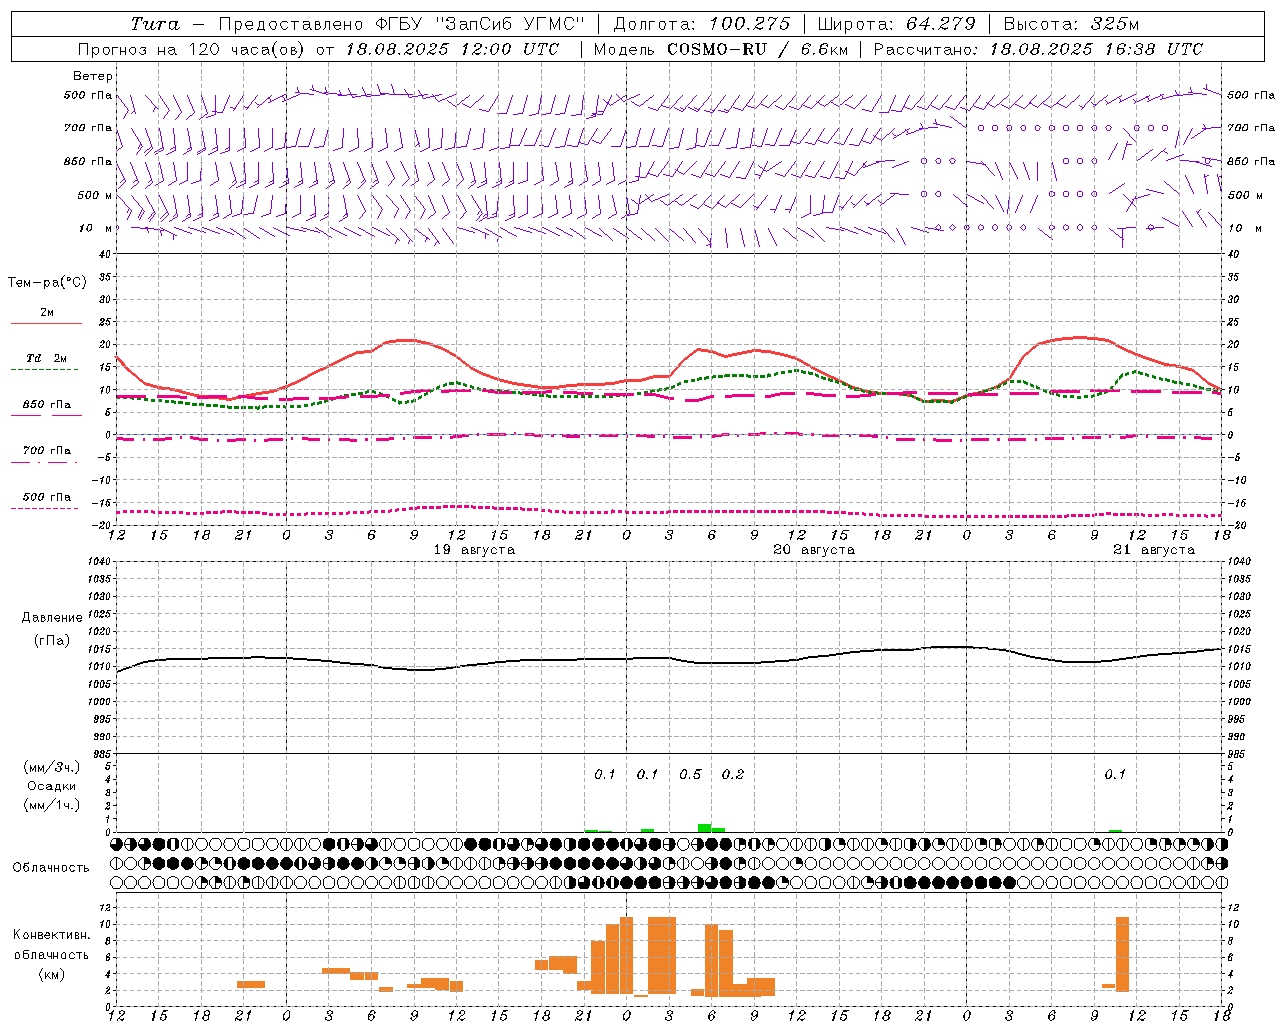Click the forecast start time 18.08.2025 12:00 UTC
Image resolution: width=1280 pixels, height=1024 pixels.
click(x=453, y=49)
